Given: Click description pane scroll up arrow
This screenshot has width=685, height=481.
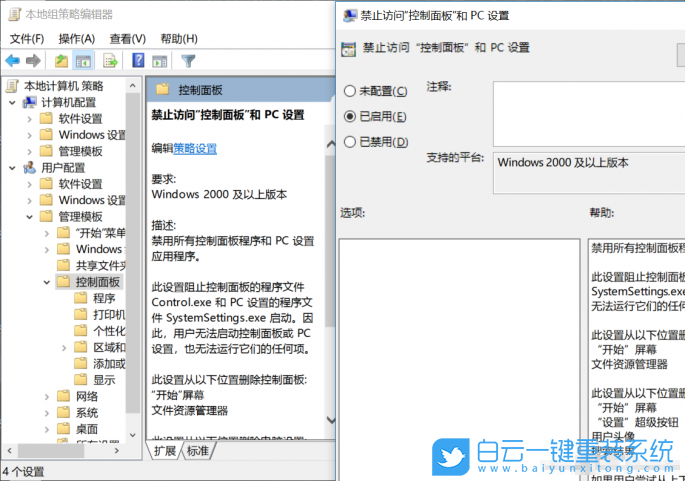Looking at the screenshot, I should tap(331, 144).
